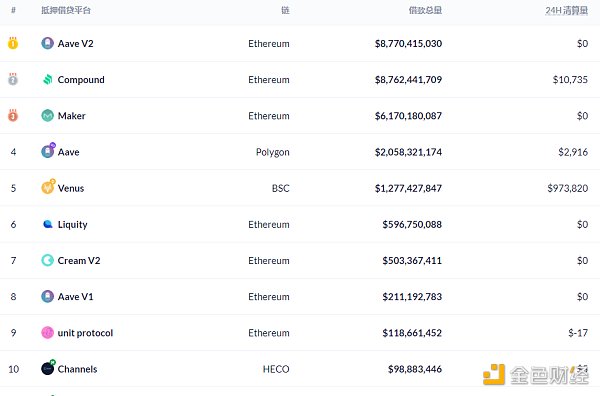Click the Venus logo icon
Screen dimensions: 600x396
(48, 187)
